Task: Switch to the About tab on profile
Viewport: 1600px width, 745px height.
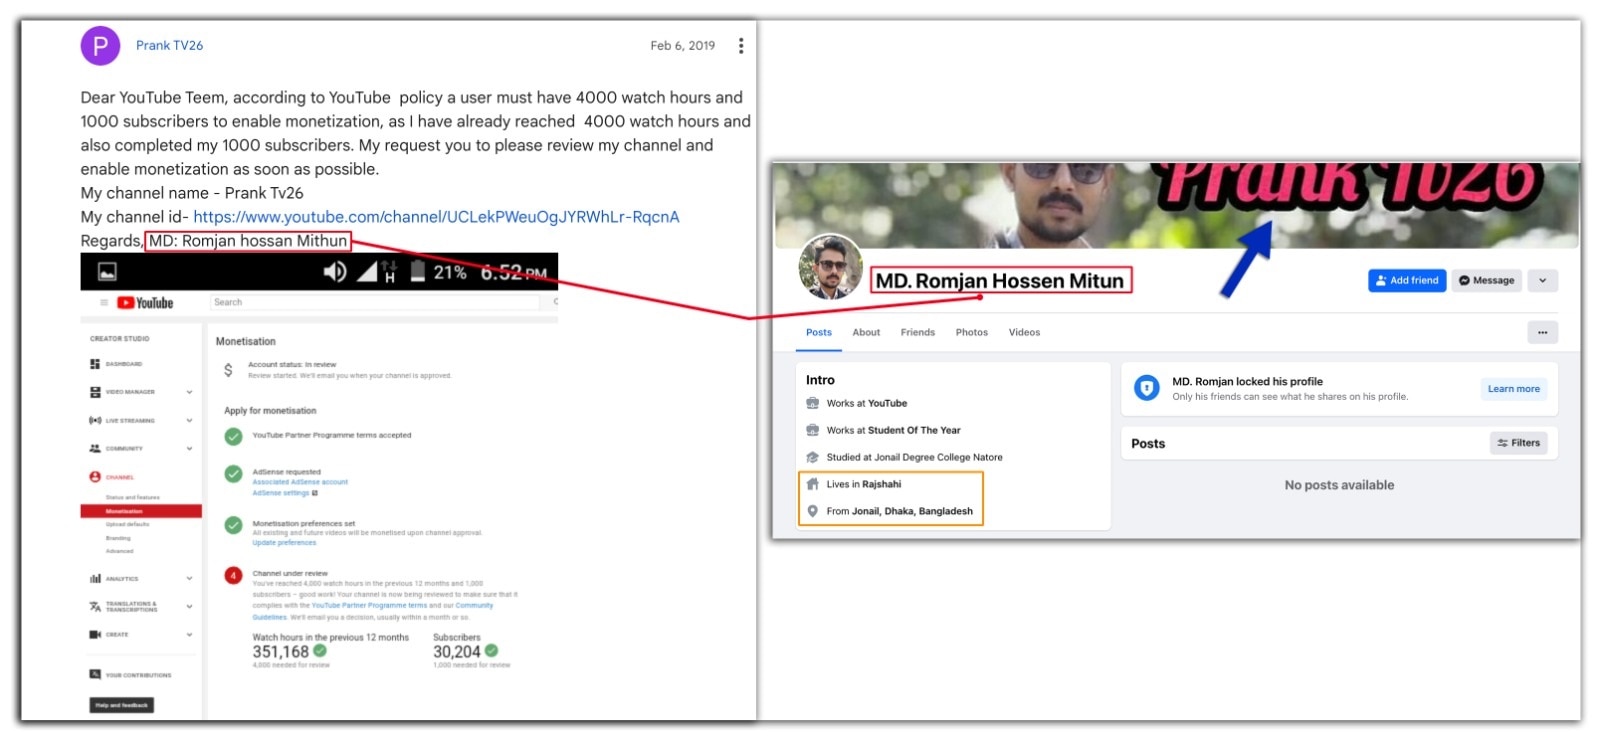Action: [x=866, y=333]
